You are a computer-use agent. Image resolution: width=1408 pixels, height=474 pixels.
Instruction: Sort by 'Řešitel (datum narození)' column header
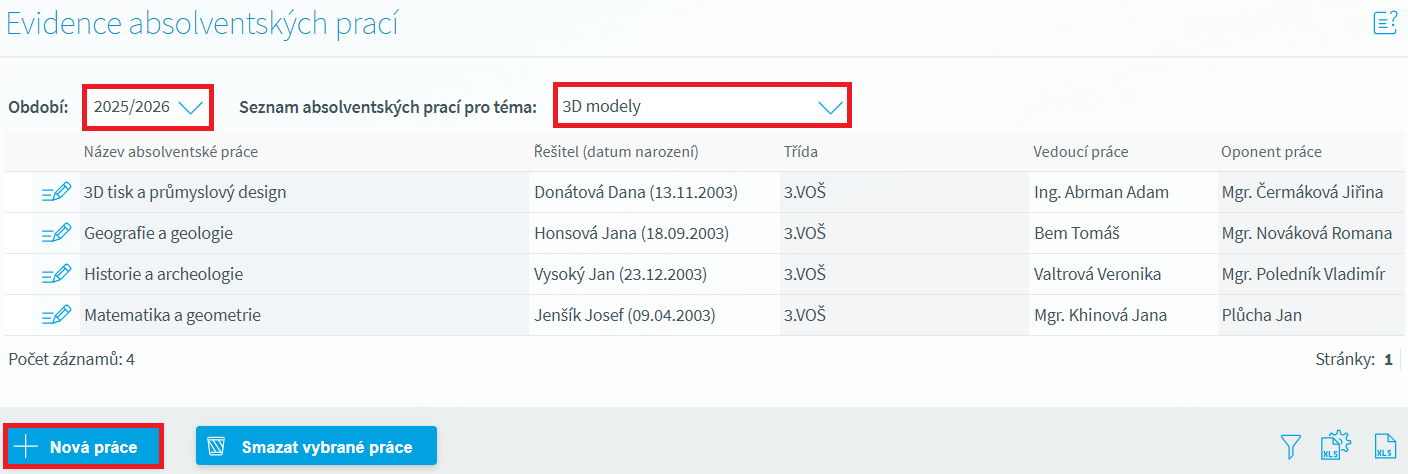pos(616,152)
